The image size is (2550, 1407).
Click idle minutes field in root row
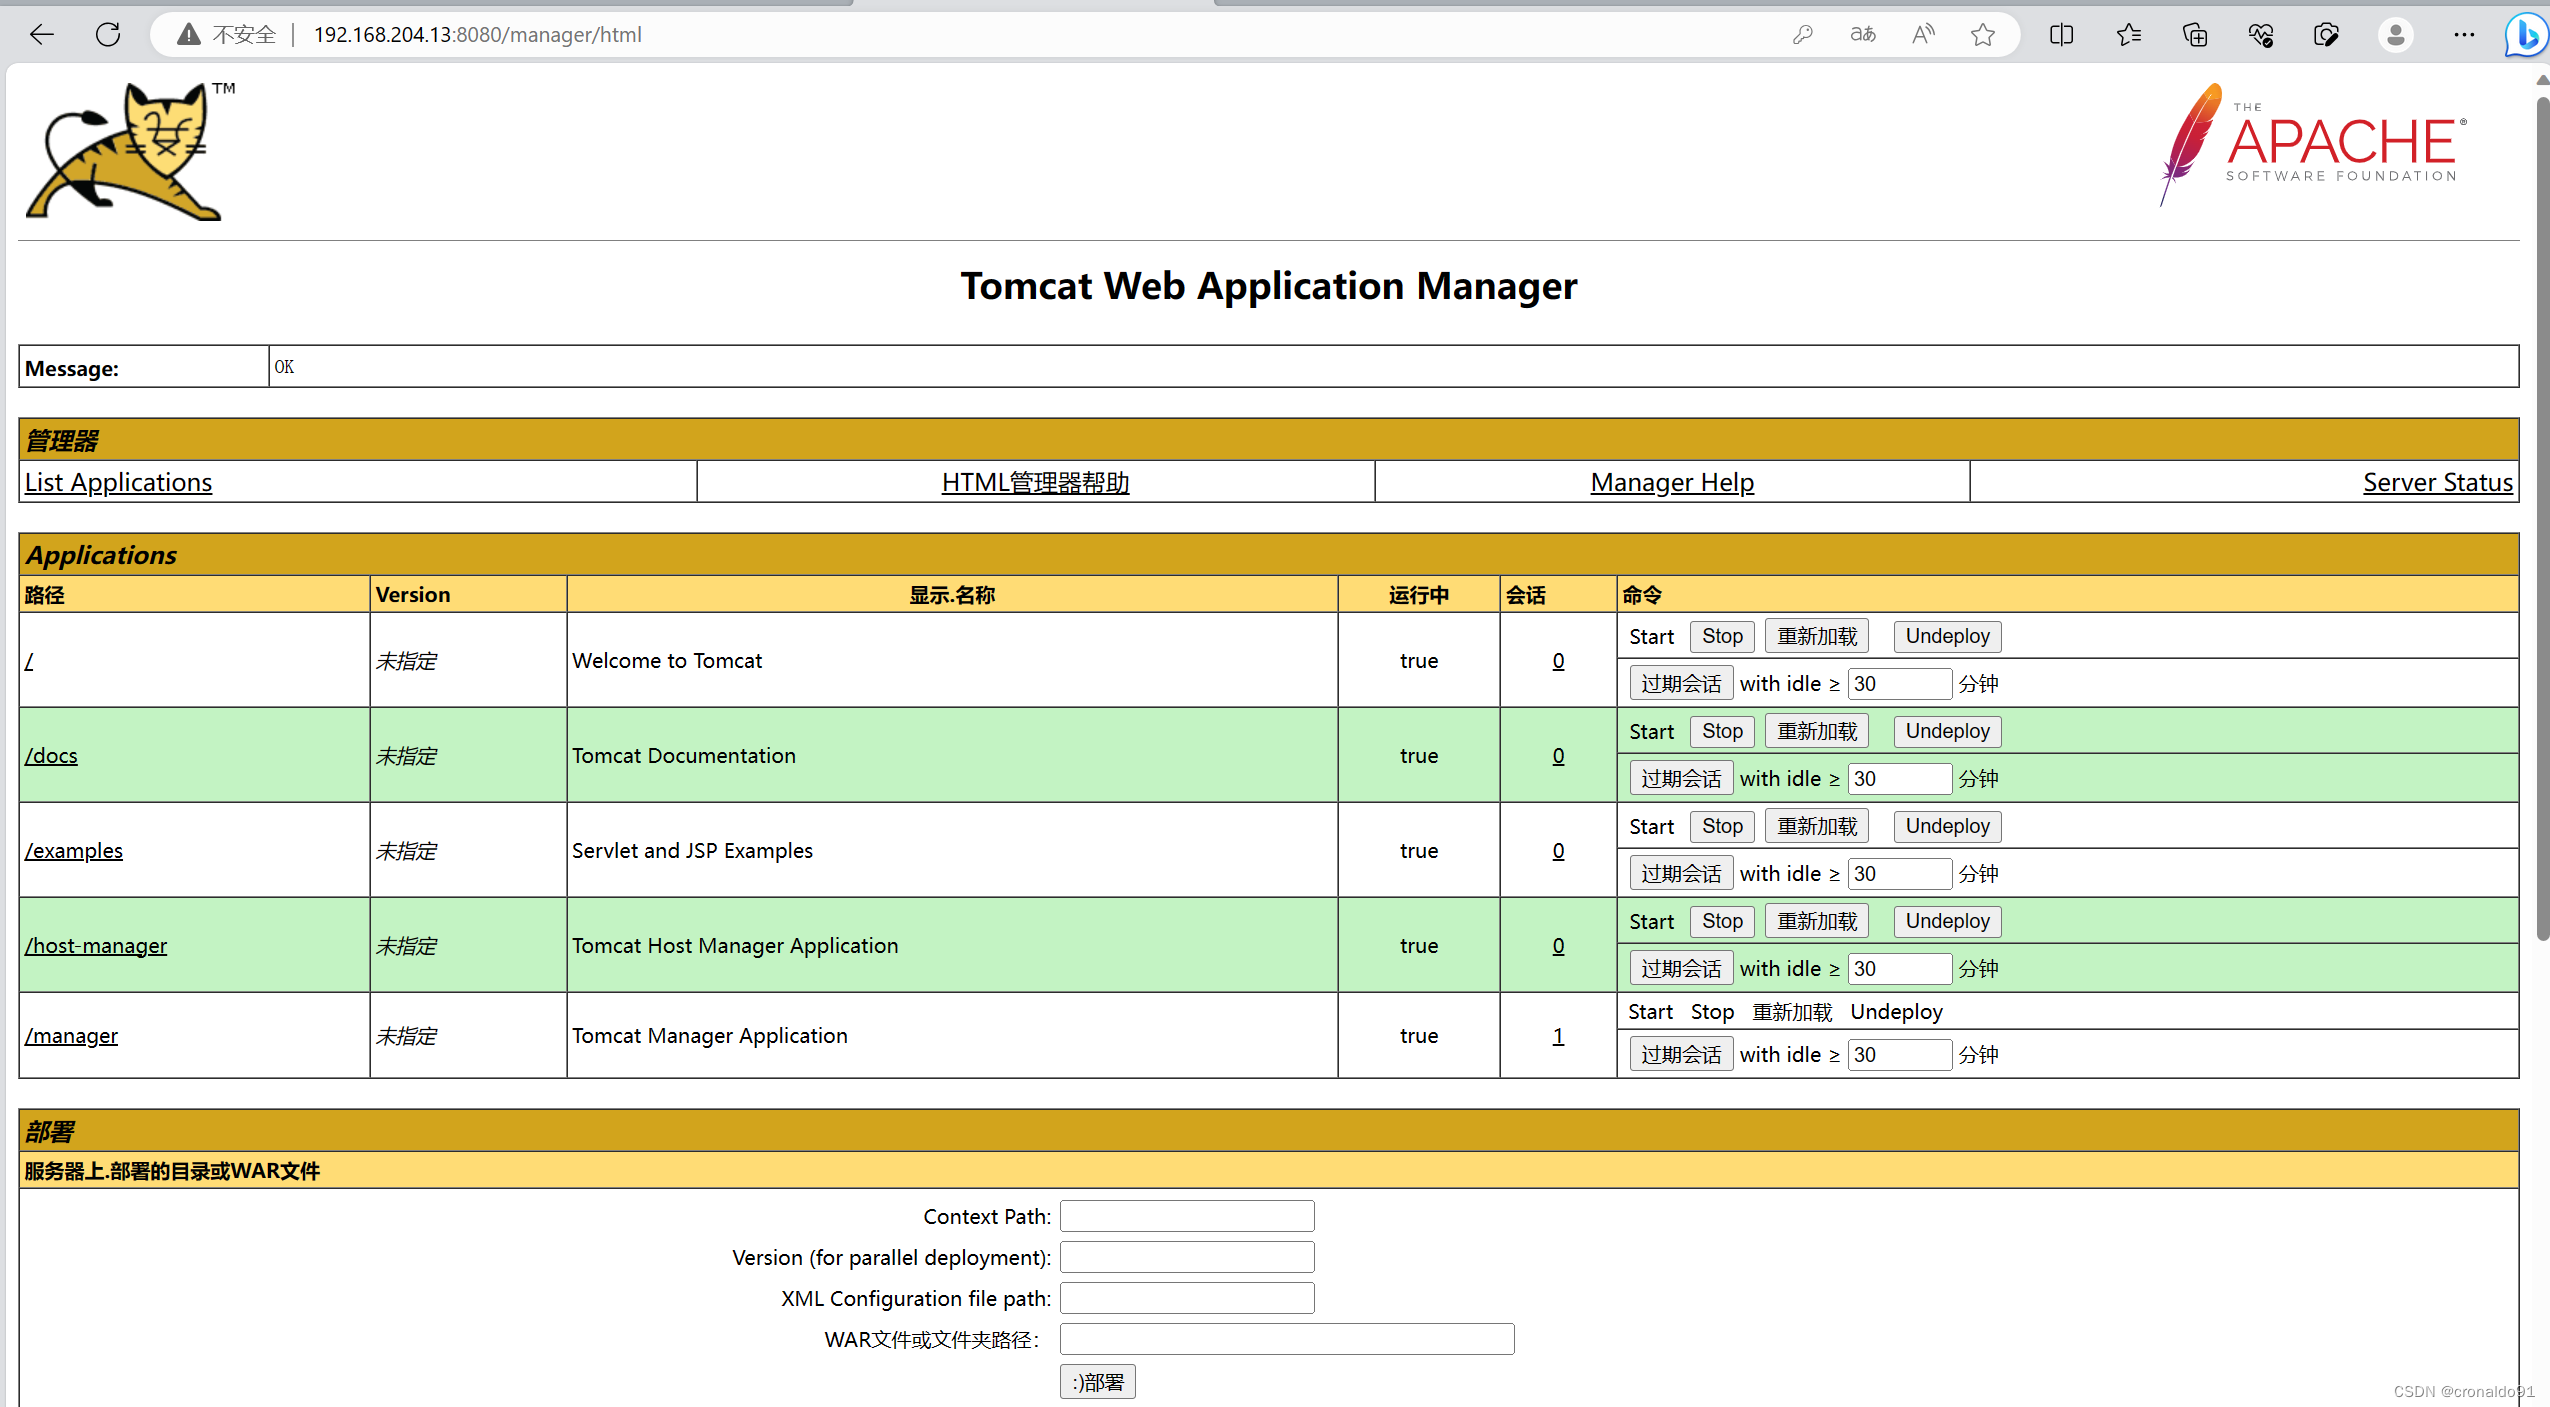click(x=1900, y=684)
